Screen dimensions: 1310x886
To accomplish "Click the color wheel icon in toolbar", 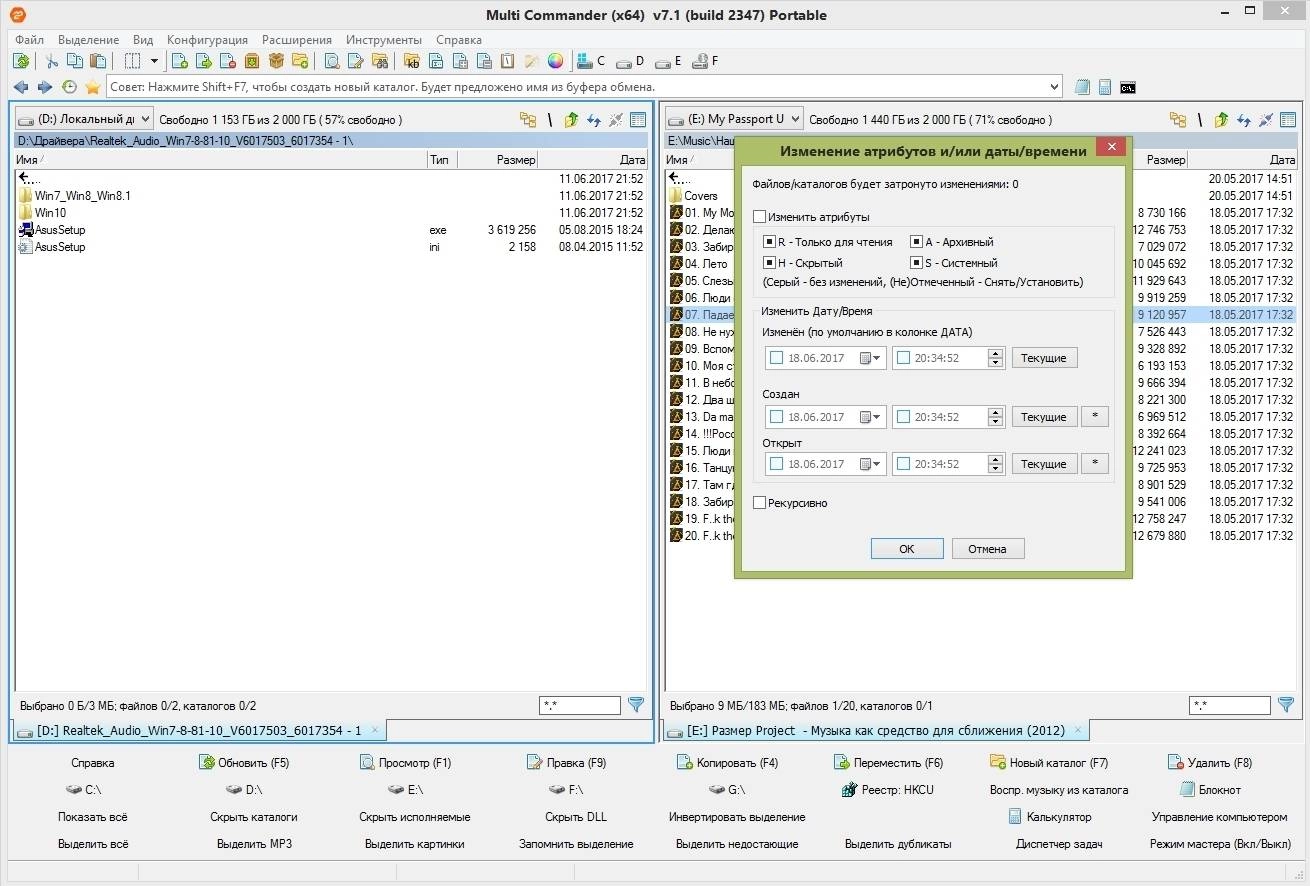I will click(x=555, y=61).
